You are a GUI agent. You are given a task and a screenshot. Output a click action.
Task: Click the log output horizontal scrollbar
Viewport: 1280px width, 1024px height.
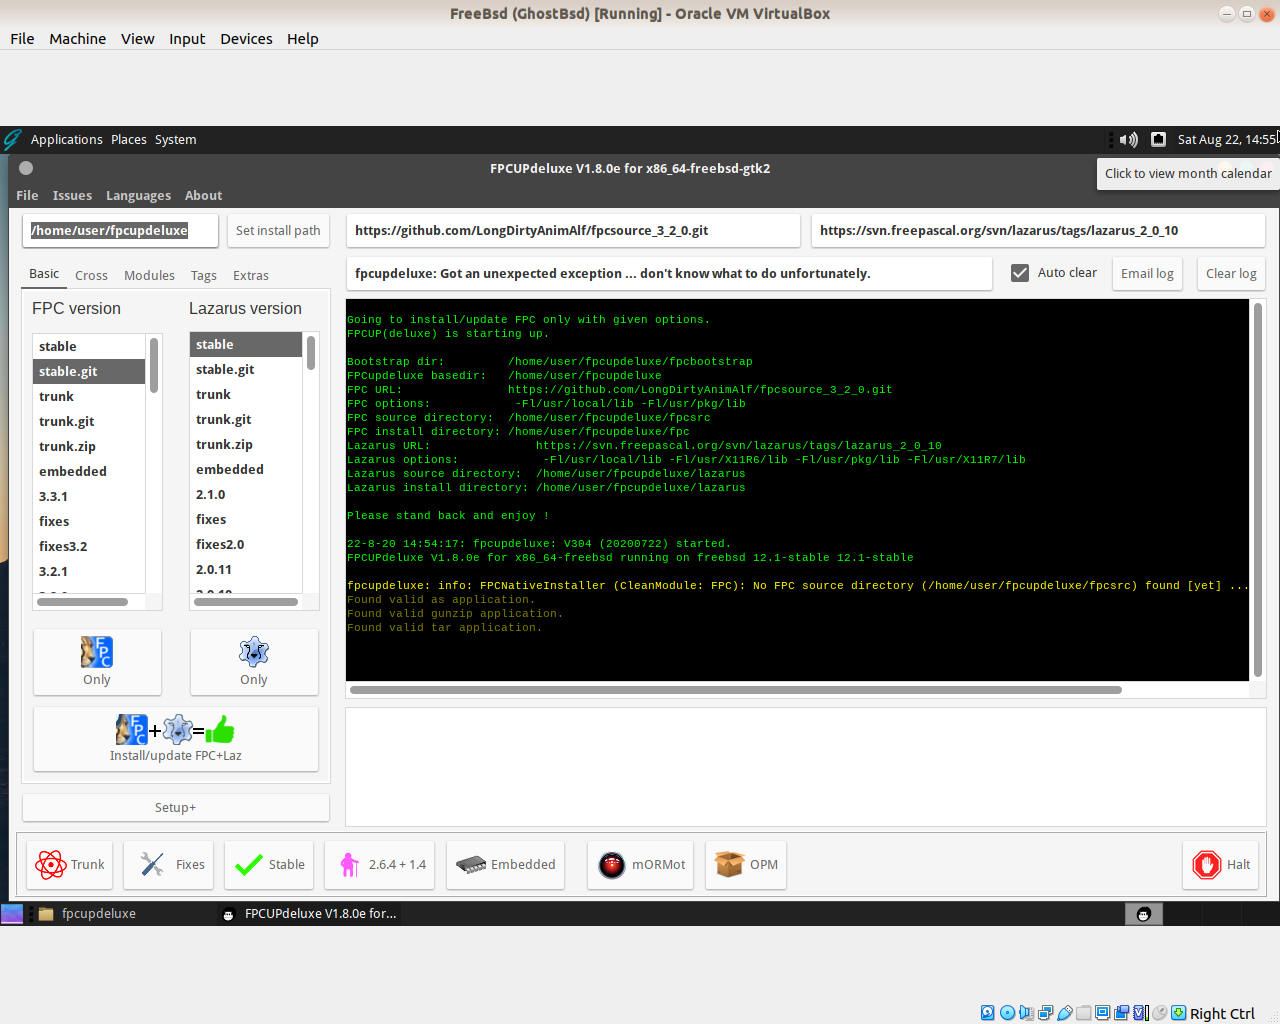pos(735,690)
